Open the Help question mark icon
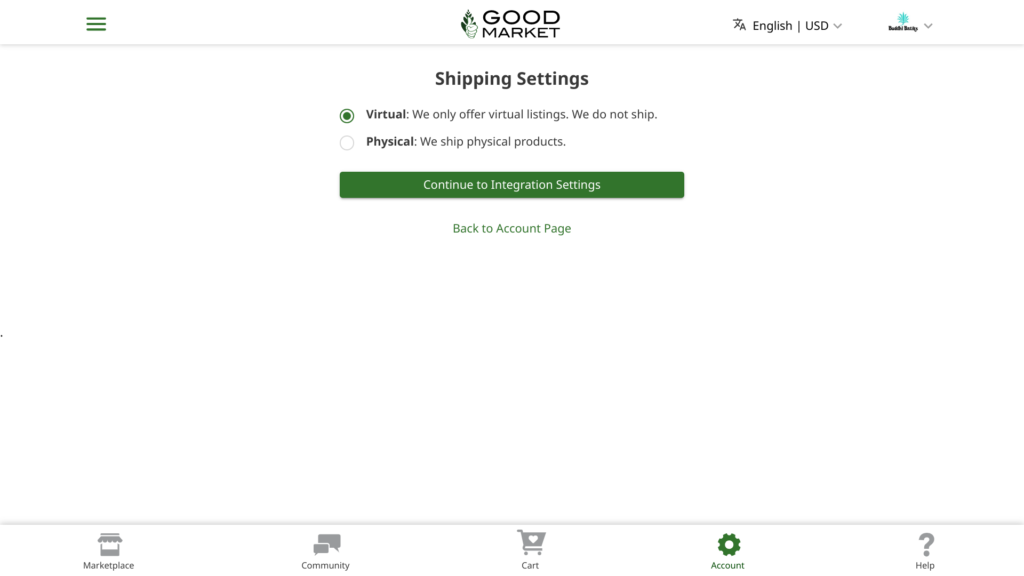This screenshot has width=1024, height=576. [926, 545]
